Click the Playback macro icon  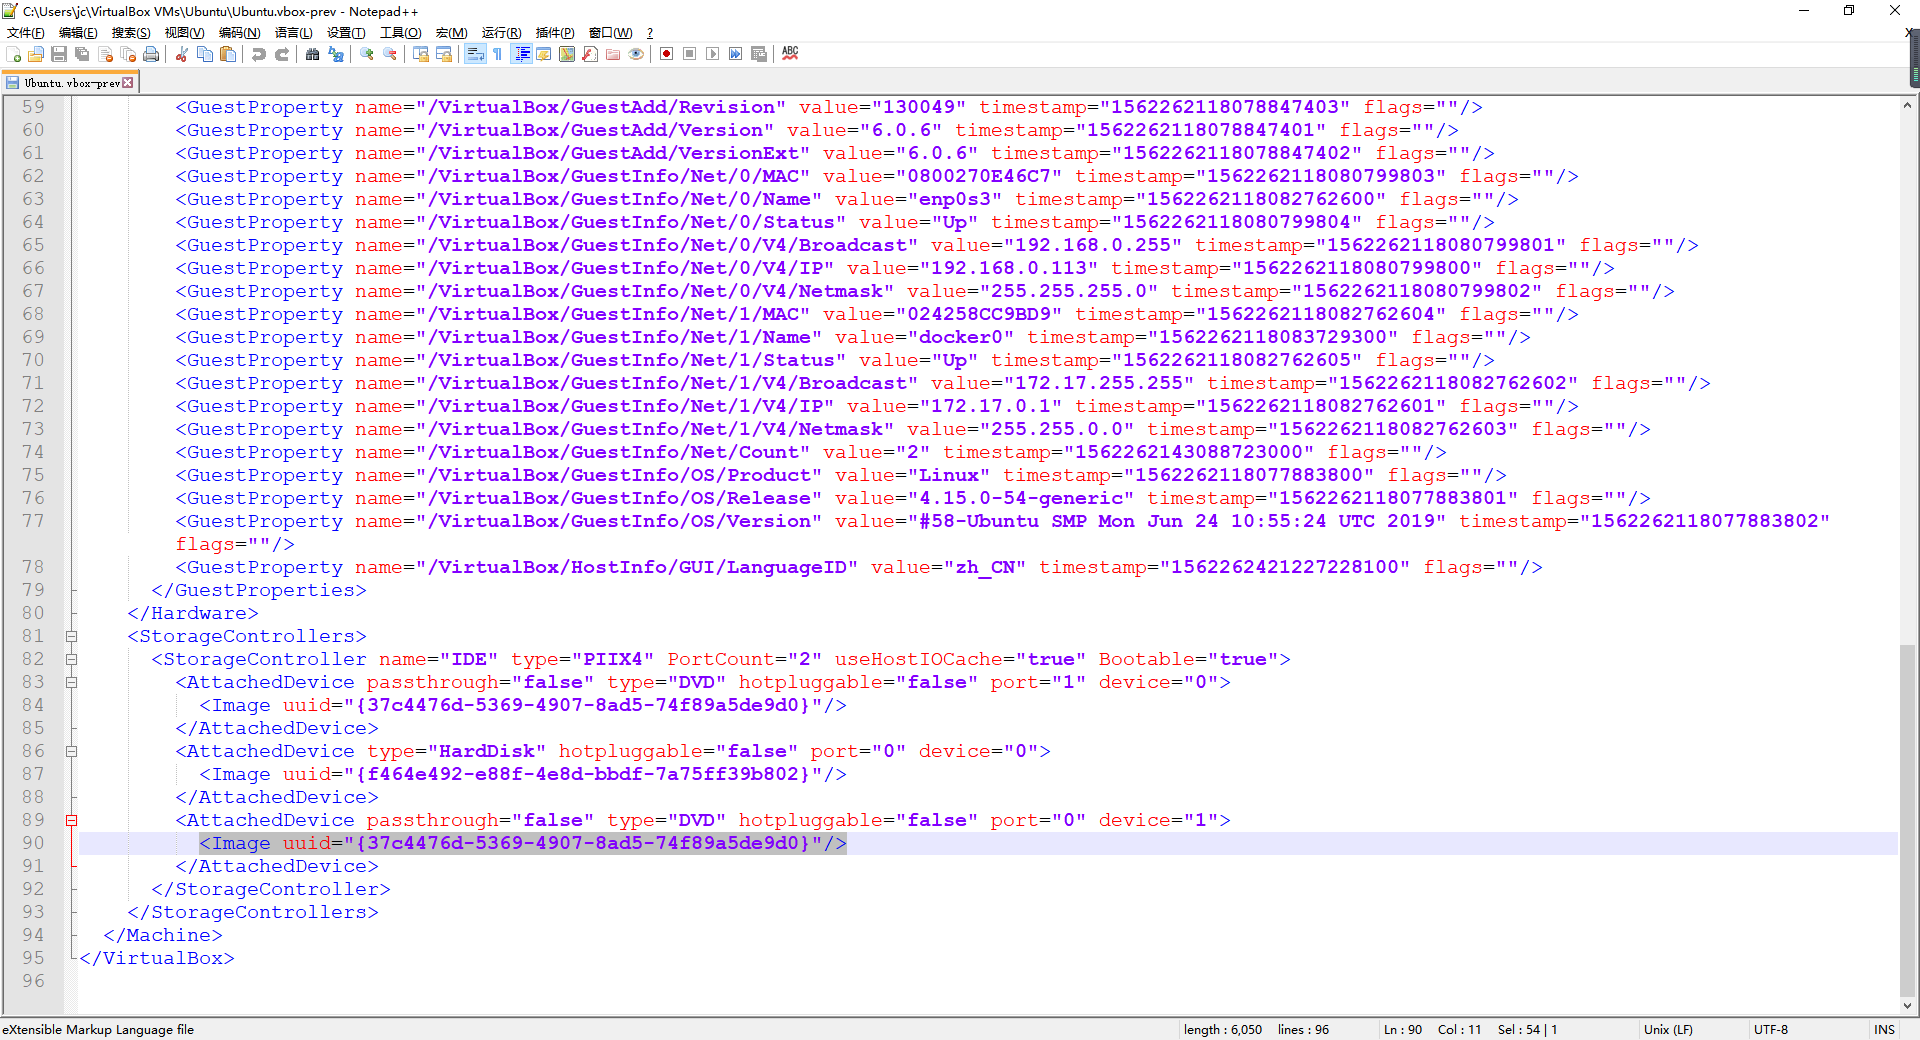[713, 54]
